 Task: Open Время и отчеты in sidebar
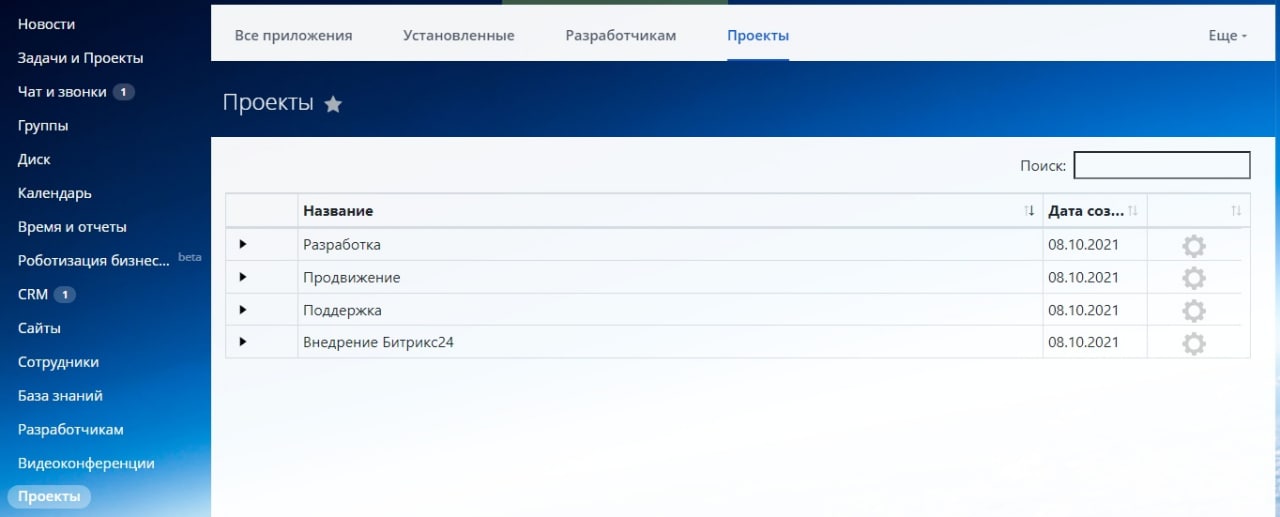point(72,227)
